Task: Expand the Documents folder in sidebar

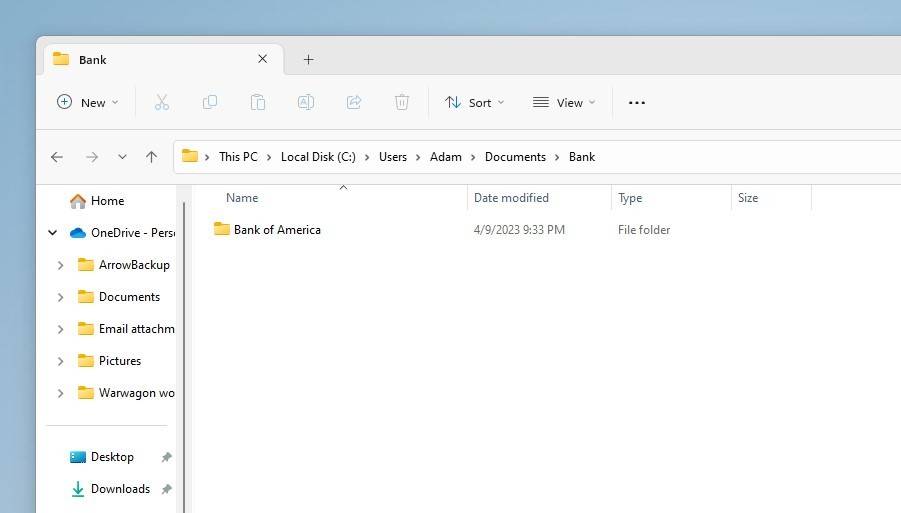Action: point(60,297)
